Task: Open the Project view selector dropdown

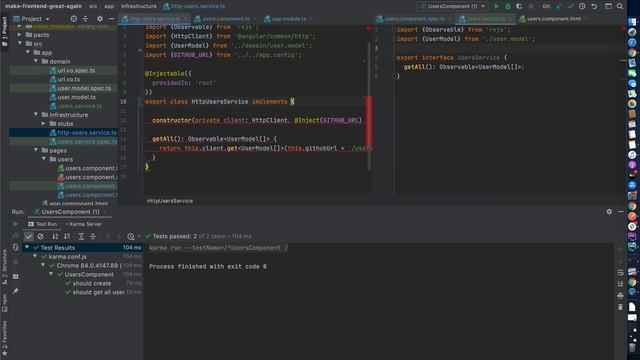Action: click(31, 19)
